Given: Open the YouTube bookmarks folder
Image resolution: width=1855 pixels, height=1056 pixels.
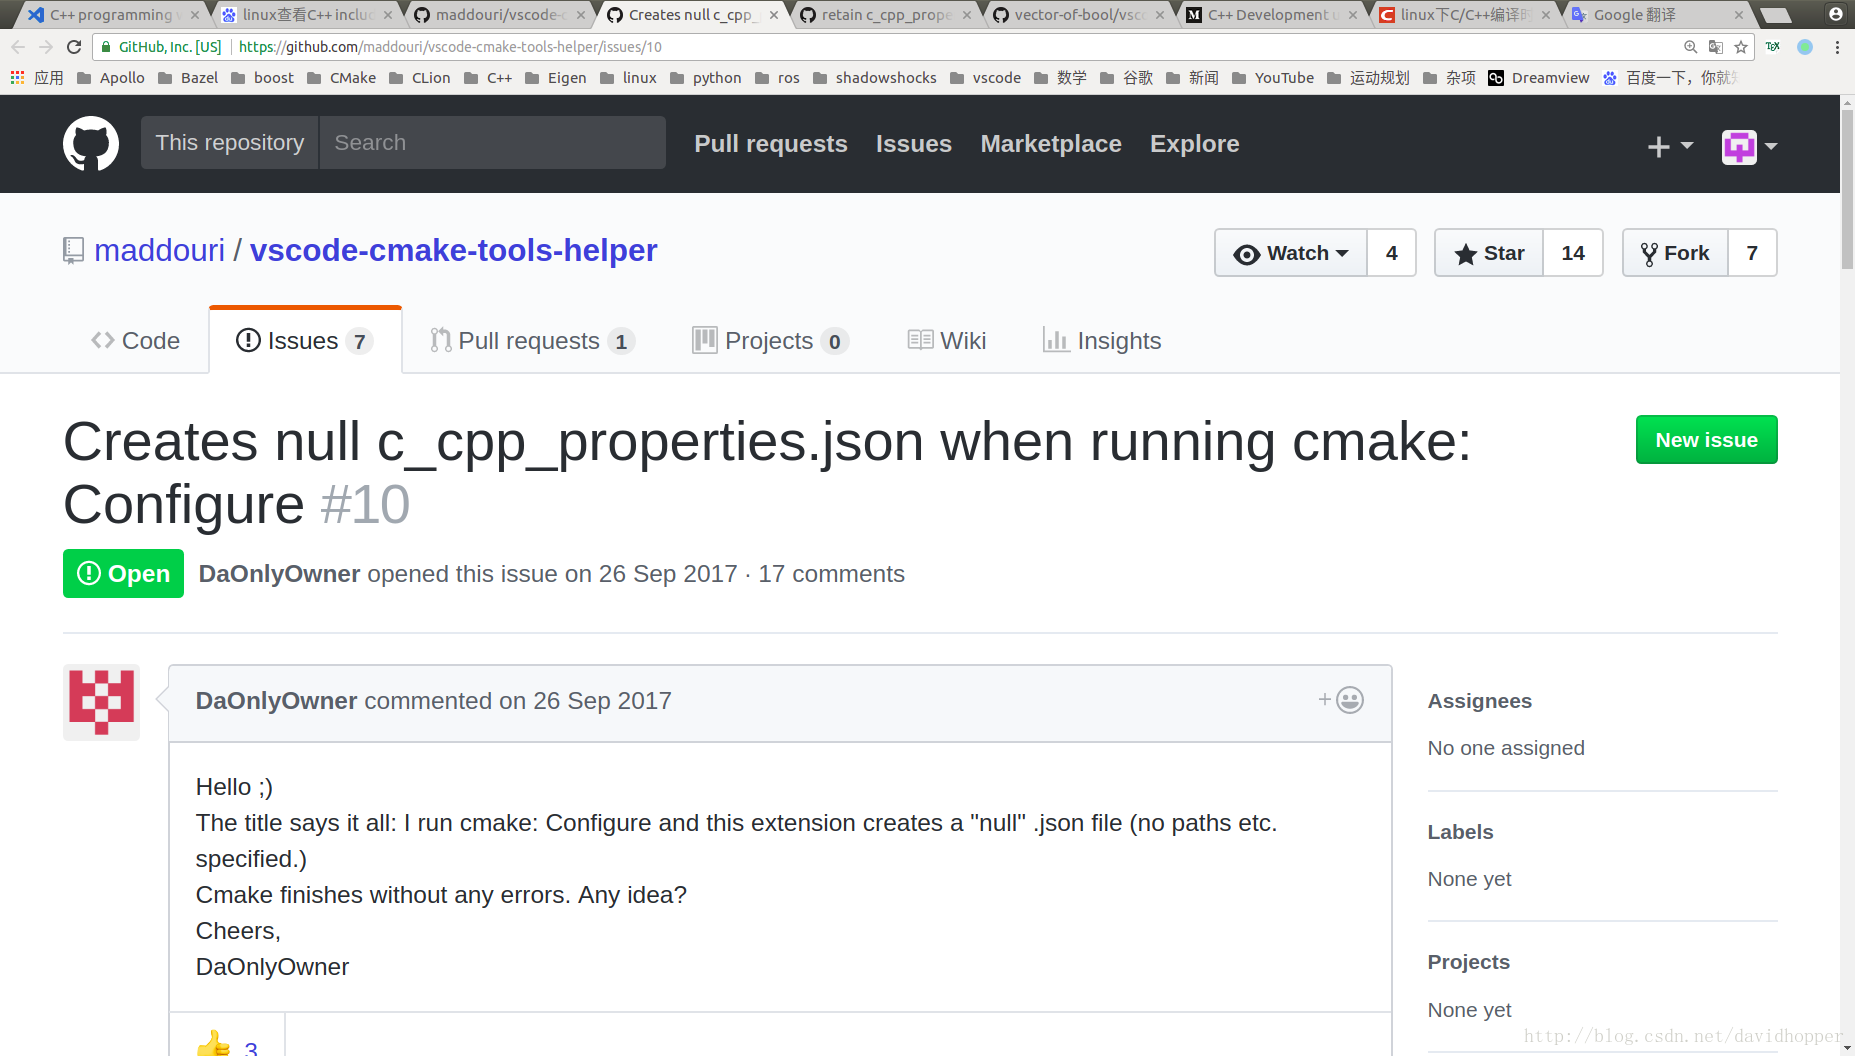Looking at the screenshot, I should point(1273,78).
